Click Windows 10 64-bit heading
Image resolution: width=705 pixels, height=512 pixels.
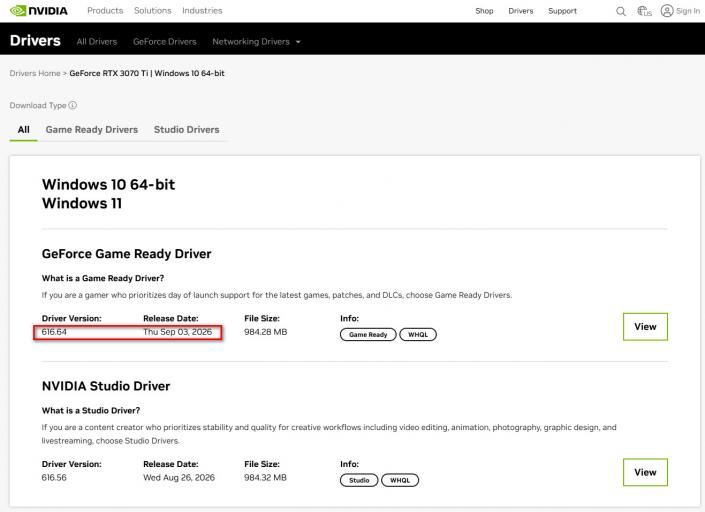point(108,184)
